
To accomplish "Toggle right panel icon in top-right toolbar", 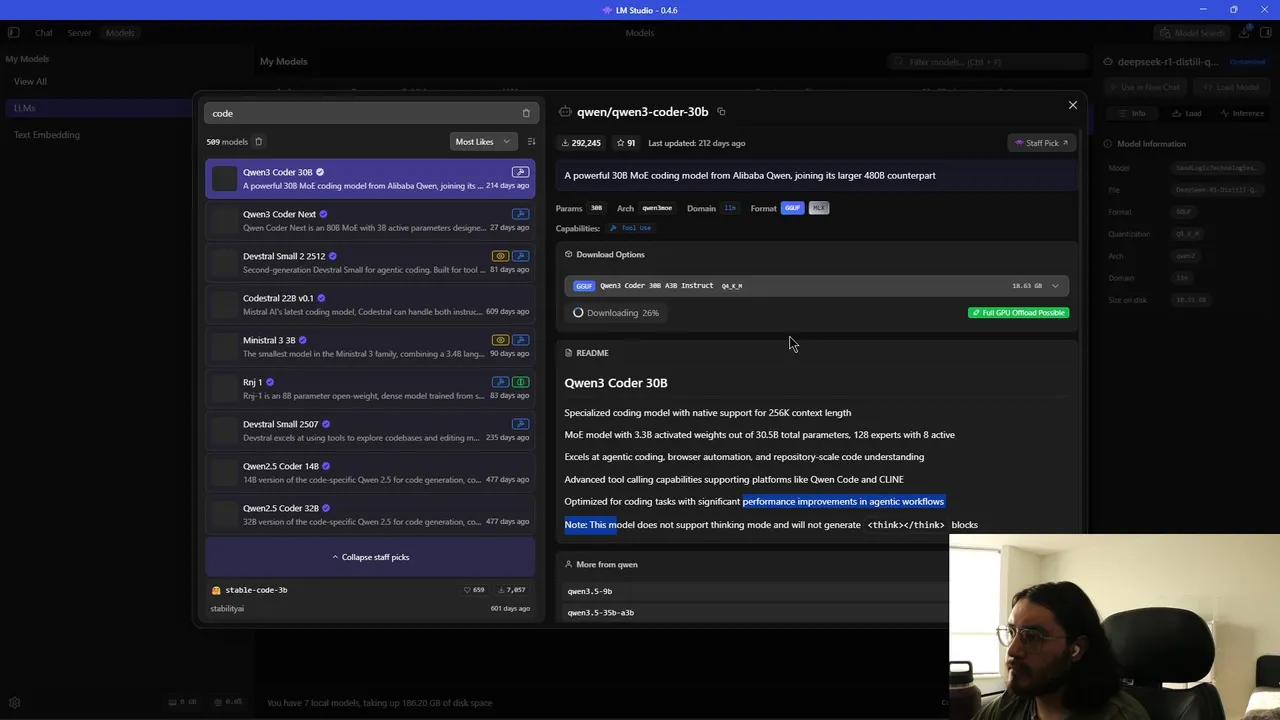I will 1265,33.
